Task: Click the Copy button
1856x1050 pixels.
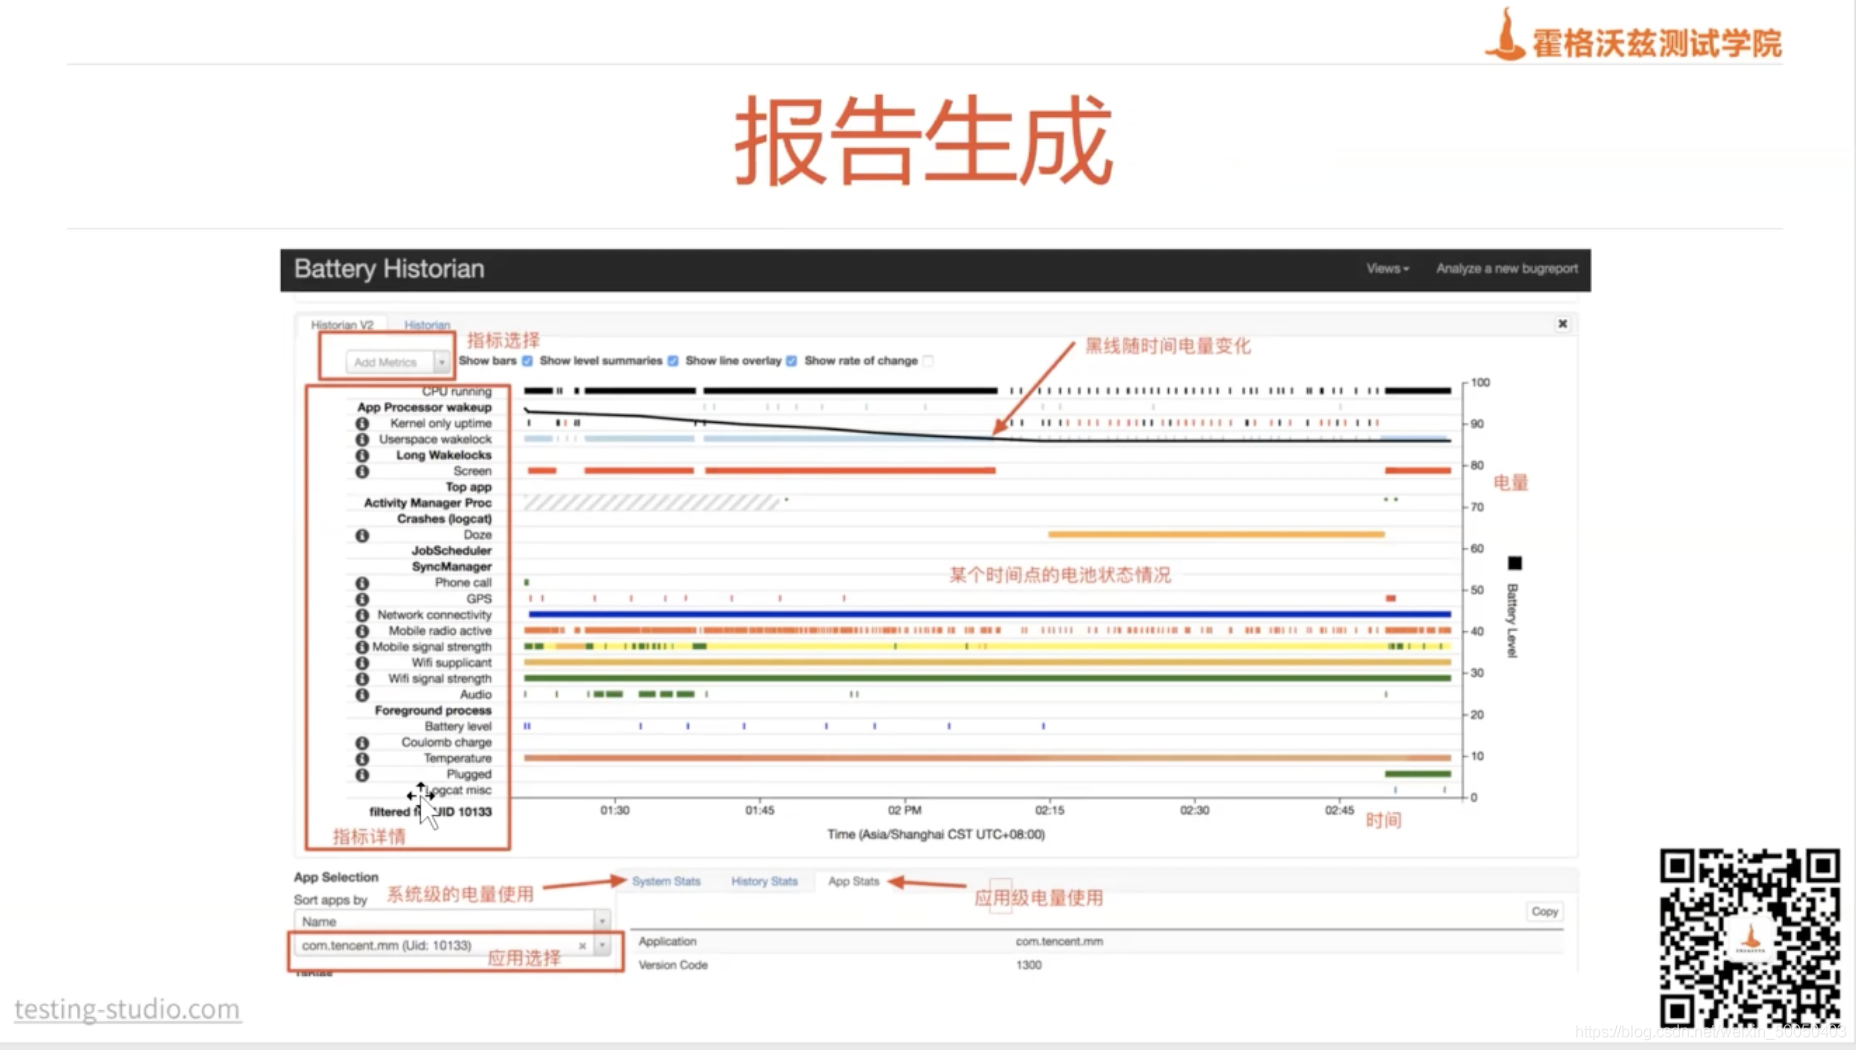Action: tap(1544, 912)
